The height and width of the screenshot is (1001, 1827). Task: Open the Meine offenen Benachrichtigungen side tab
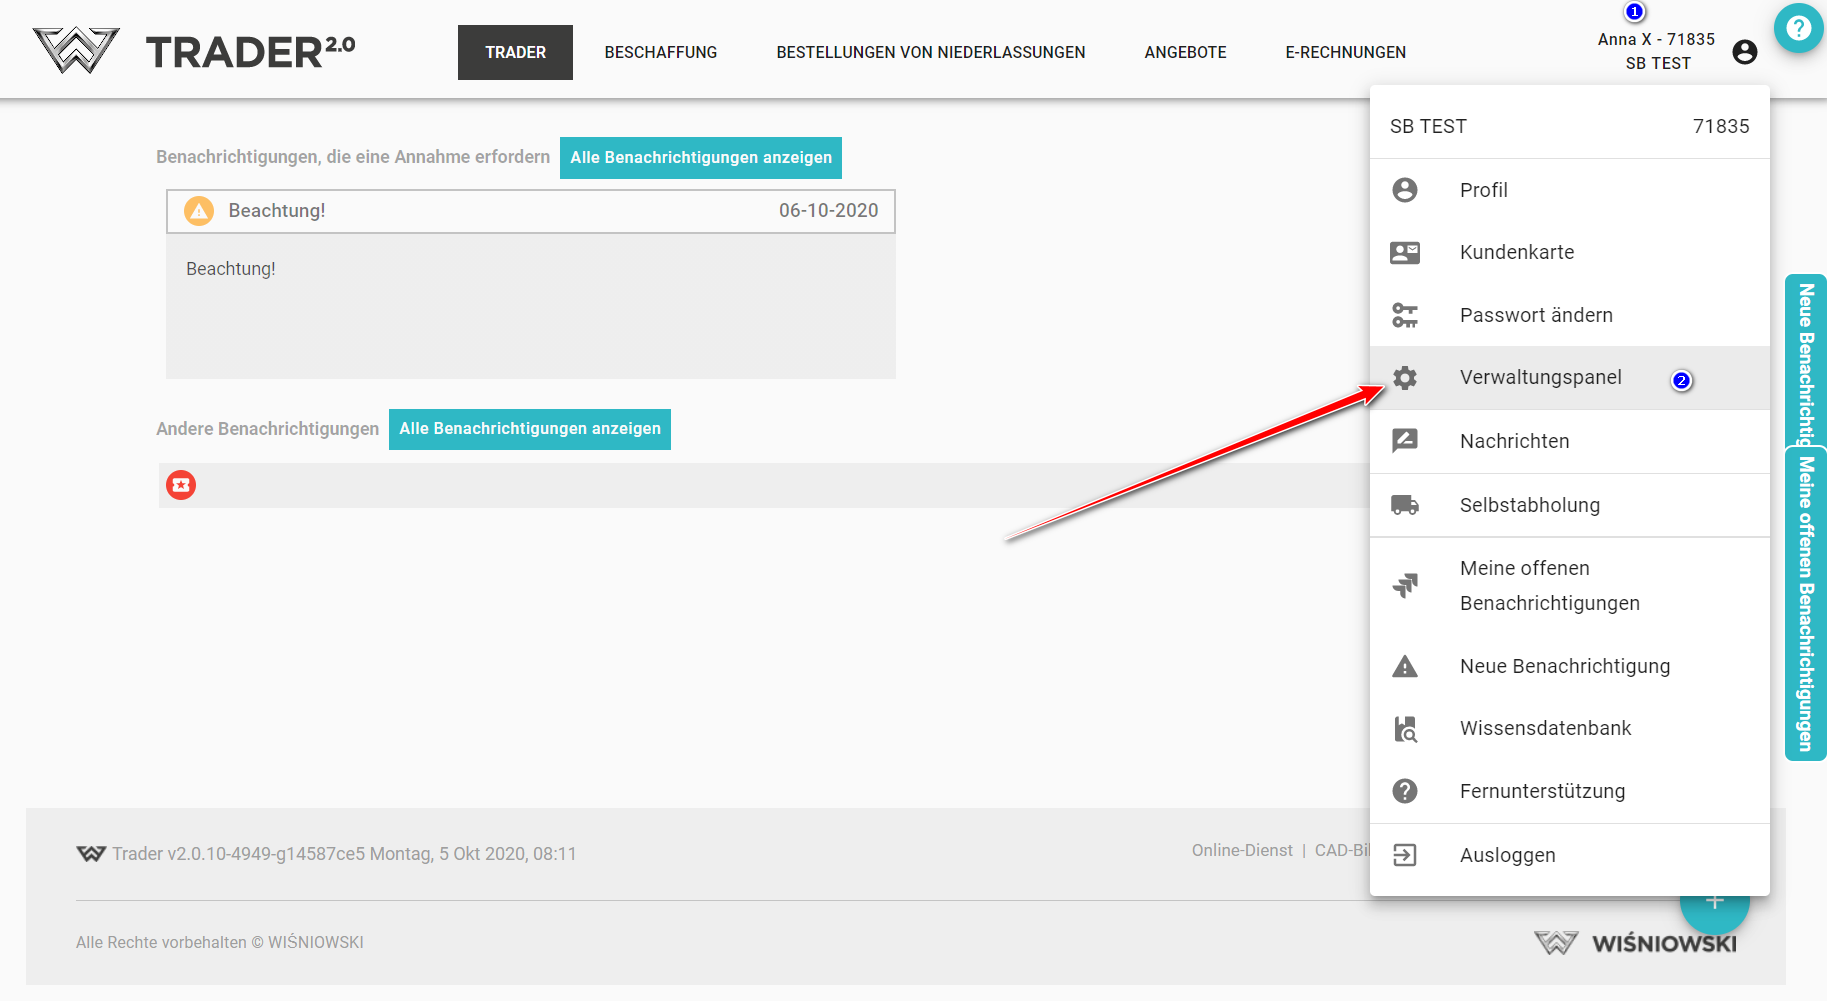pyautogui.click(x=1806, y=603)
